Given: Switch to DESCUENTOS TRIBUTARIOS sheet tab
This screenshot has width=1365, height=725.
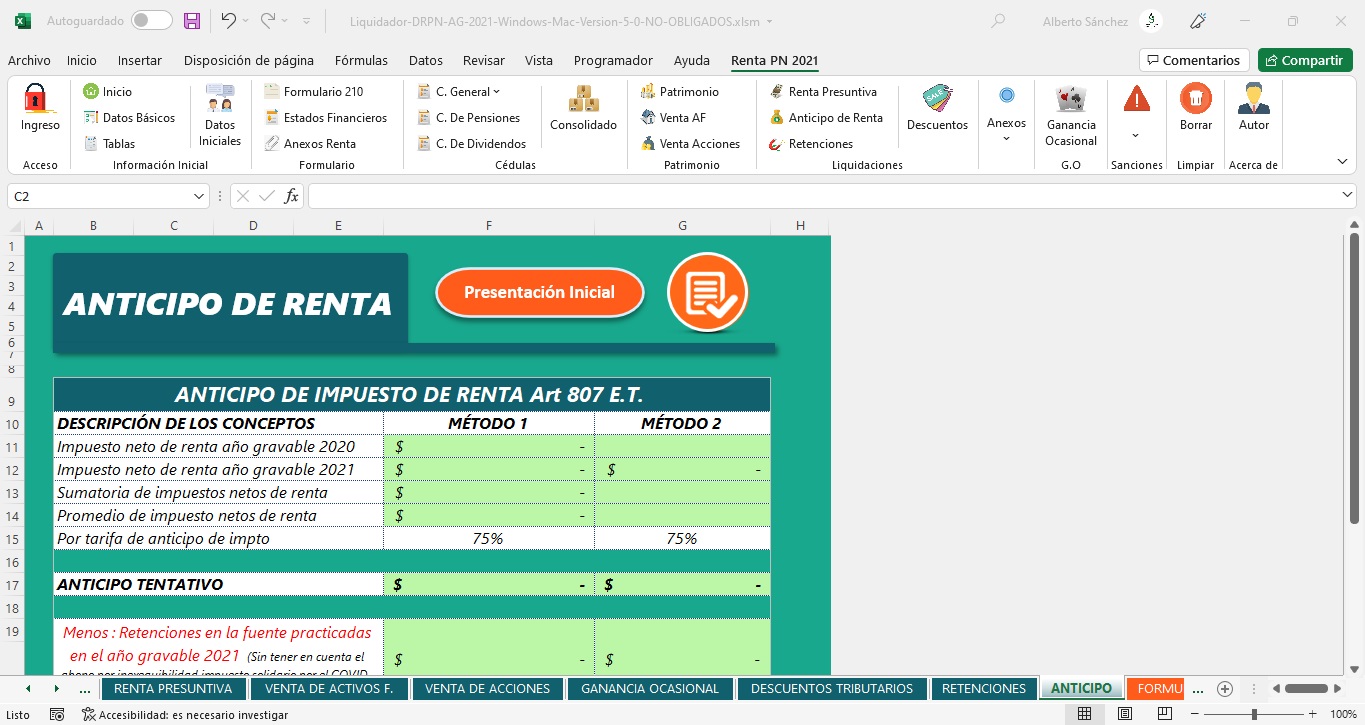Looking at the screenshot, I should (832, 688).
